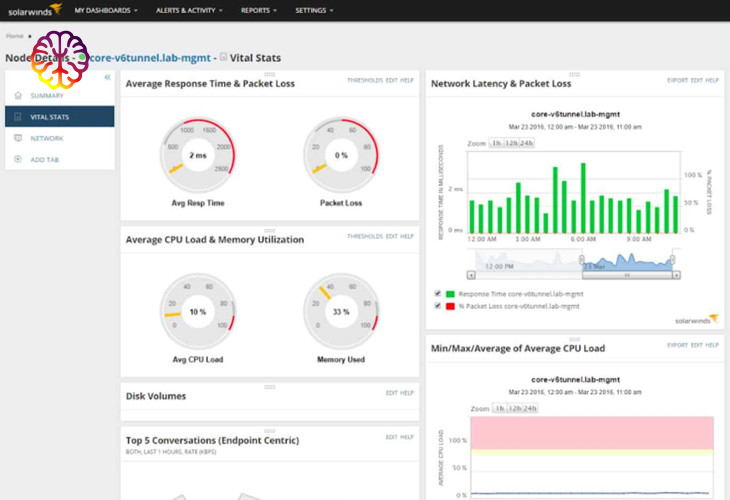730x500 pixels.
Task: Select the Summary tab in the sidebar
Action: tap(60, 95)
